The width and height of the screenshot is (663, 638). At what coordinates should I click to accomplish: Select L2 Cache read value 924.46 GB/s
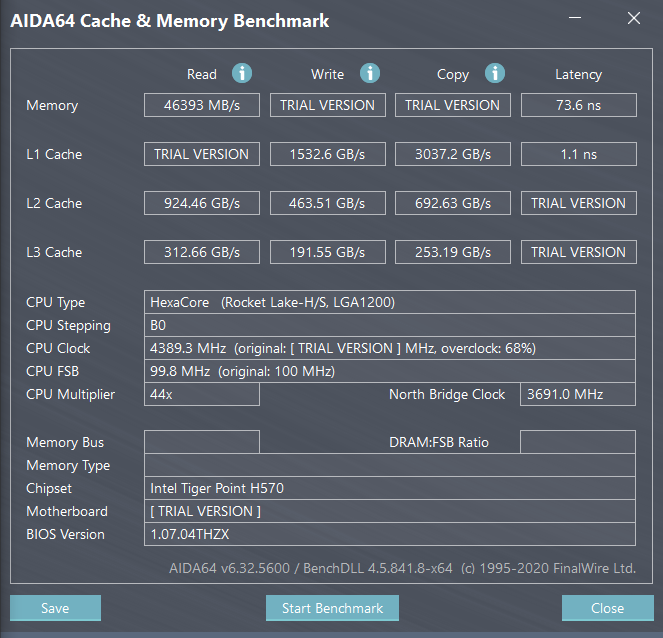pyautogui.click(x=202, y=203)
